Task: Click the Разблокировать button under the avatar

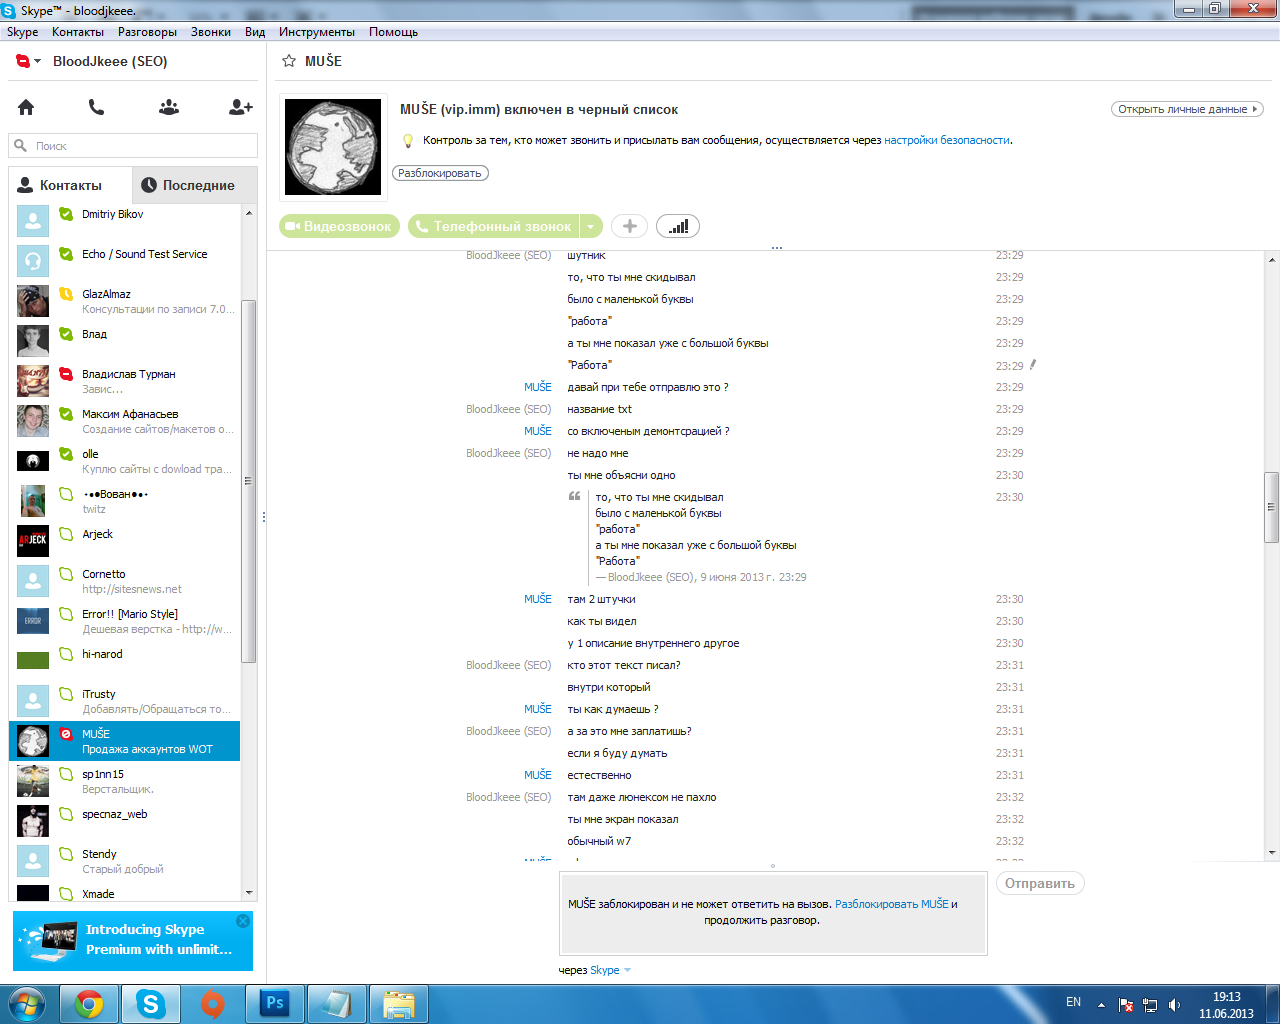Action: point(440,173)
